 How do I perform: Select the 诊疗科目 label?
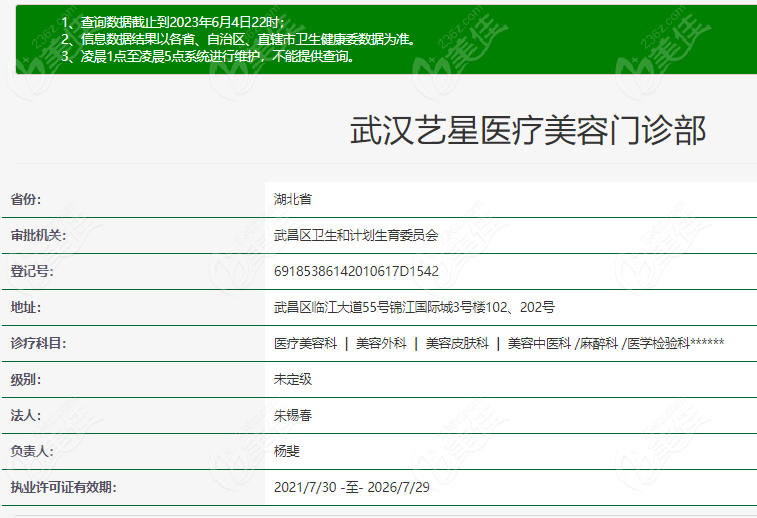(39, 343)
